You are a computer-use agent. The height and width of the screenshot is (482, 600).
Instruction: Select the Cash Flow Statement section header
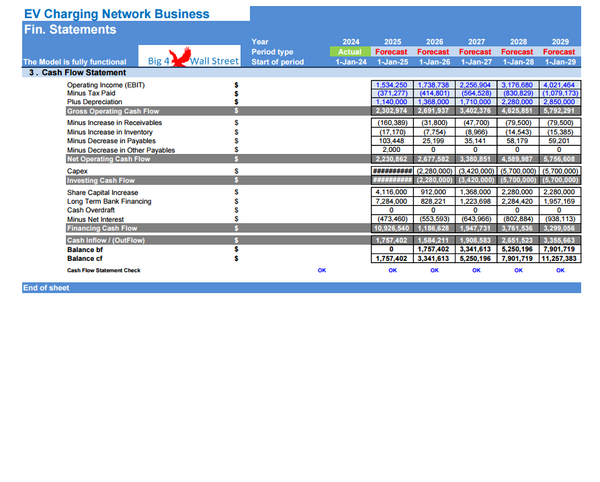coord(72,73)
